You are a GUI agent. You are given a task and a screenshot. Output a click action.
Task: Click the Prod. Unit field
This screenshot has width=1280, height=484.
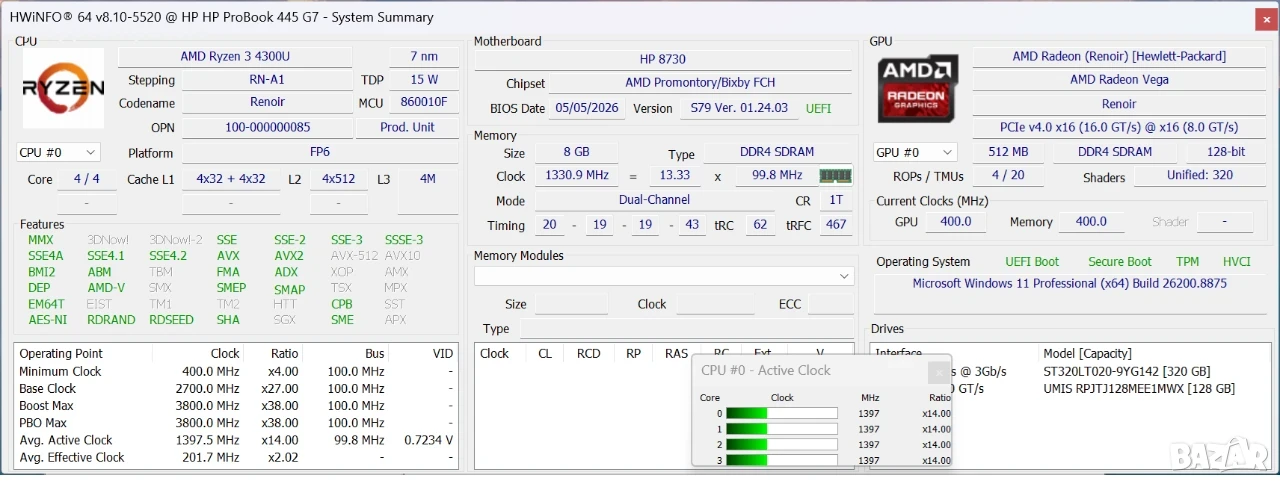[x=408, y=127]
